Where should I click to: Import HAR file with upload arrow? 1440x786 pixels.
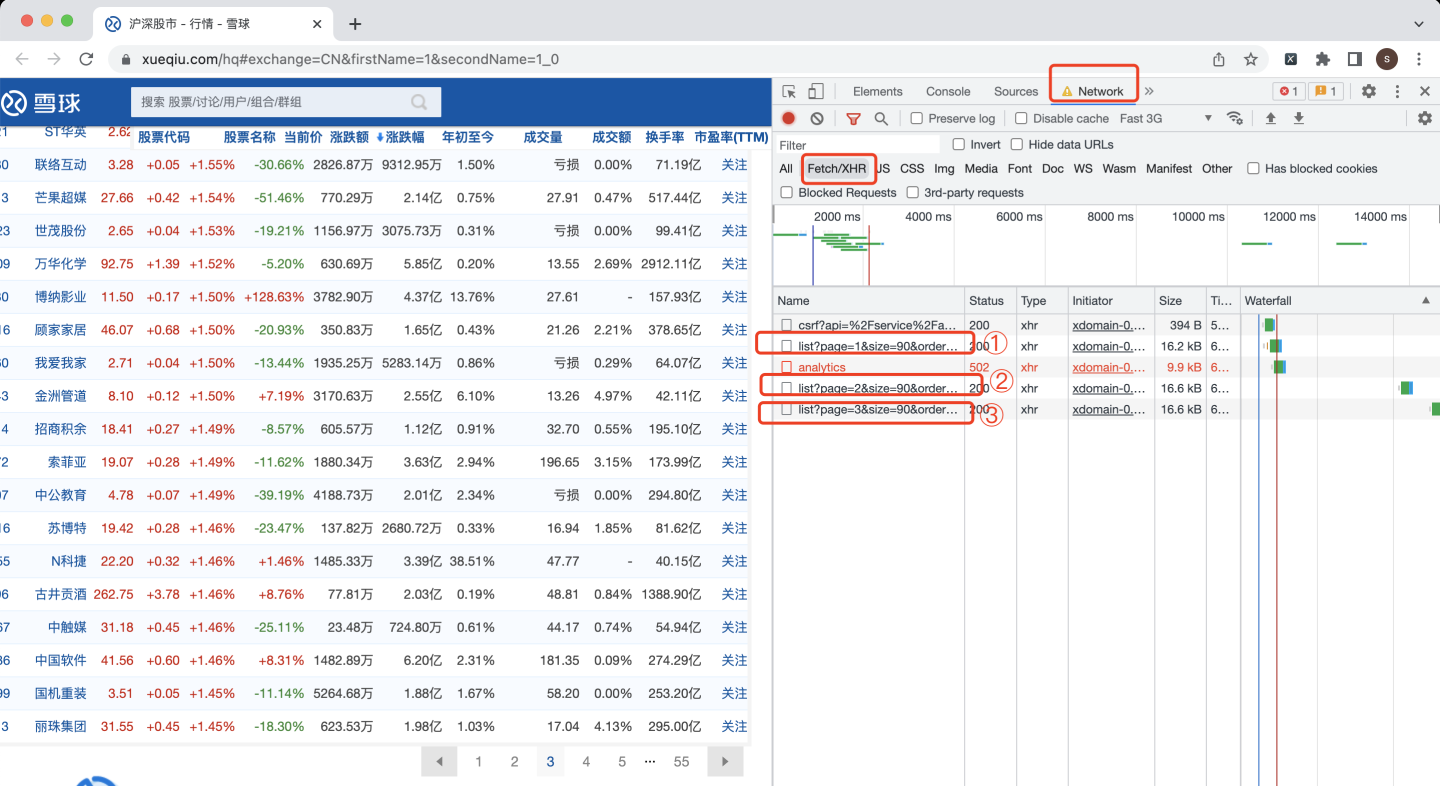(1271, 118)
